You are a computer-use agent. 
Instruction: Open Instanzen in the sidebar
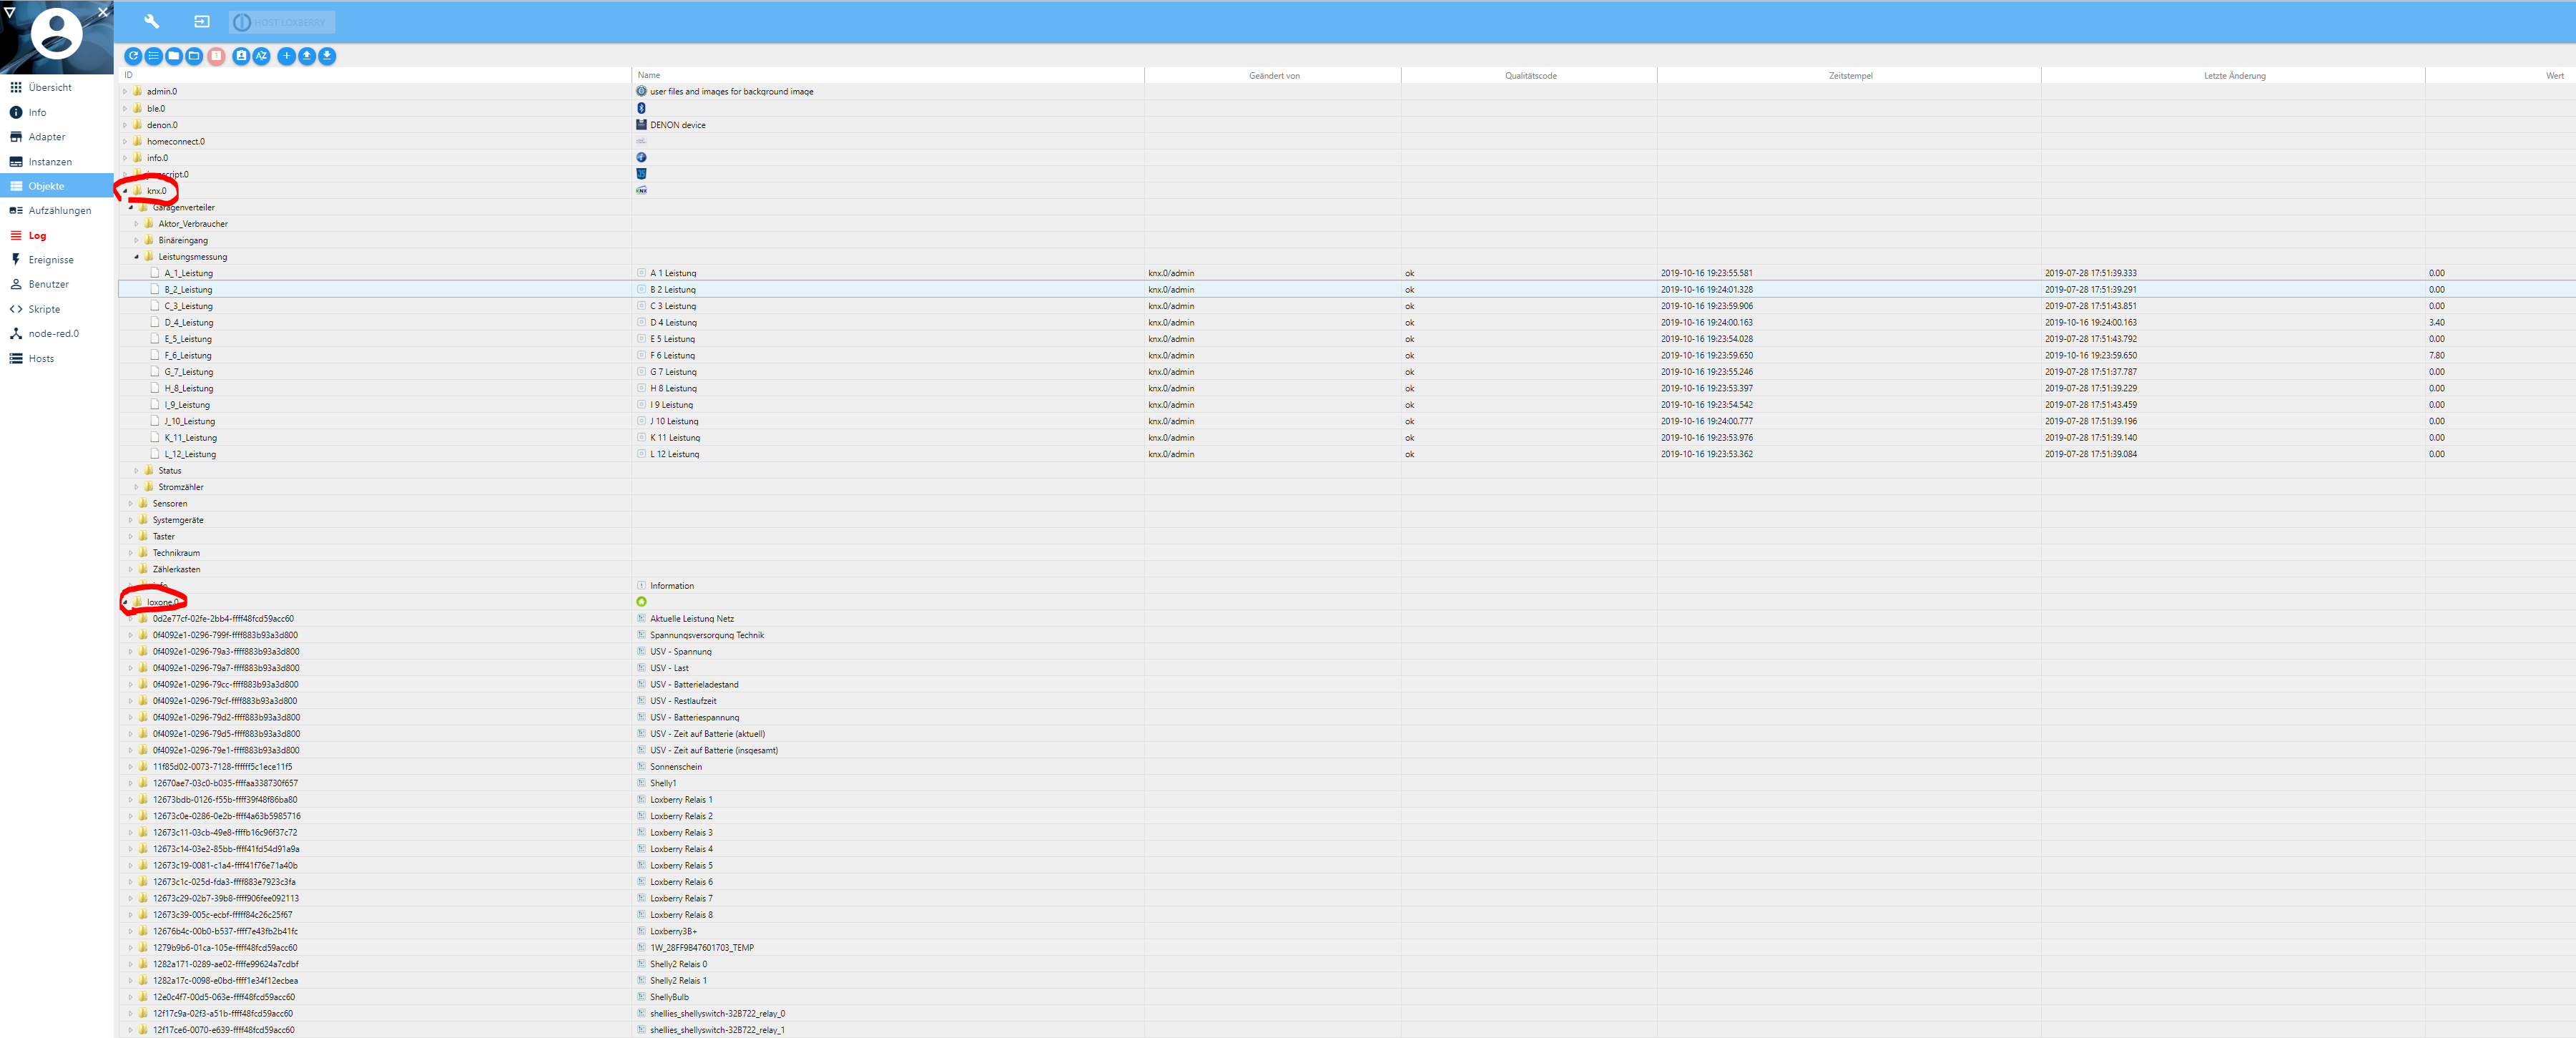coord(49,162)
